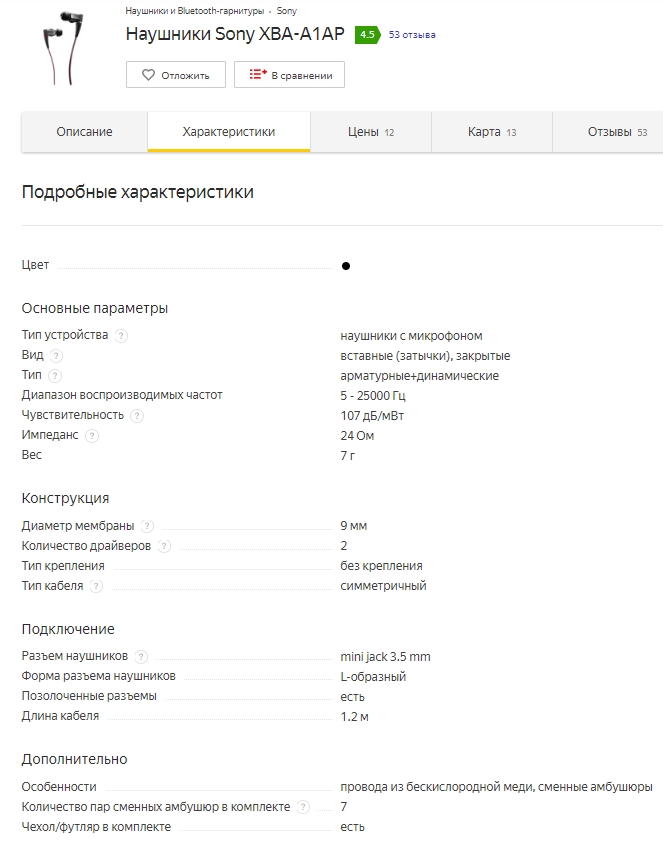Open 53 отзыва reviews link
The width and height of the screenshot is (663, 853).
[x=412, y=35]
